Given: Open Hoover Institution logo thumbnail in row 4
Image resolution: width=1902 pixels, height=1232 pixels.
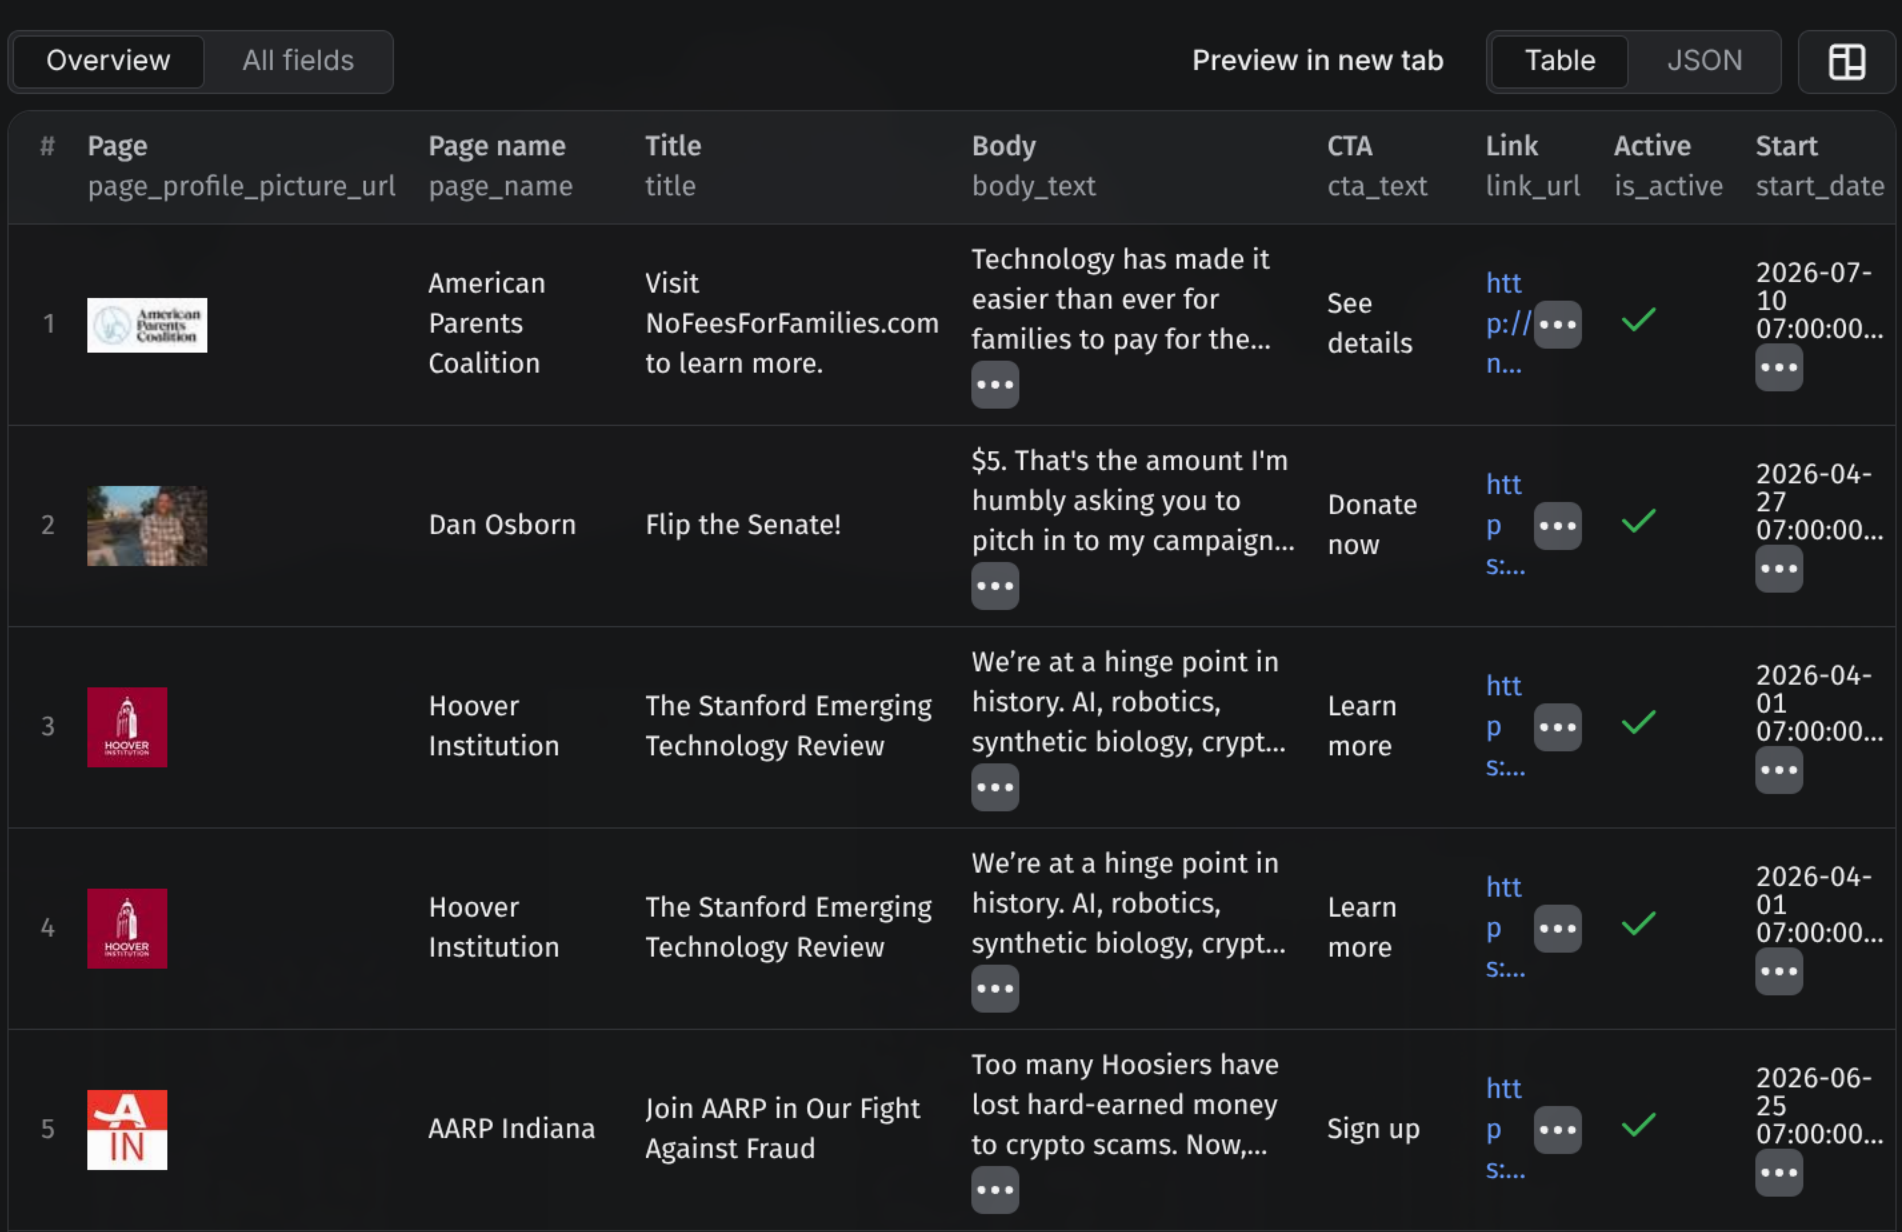Looking at the screenshot, I should [x=127, y=928].
